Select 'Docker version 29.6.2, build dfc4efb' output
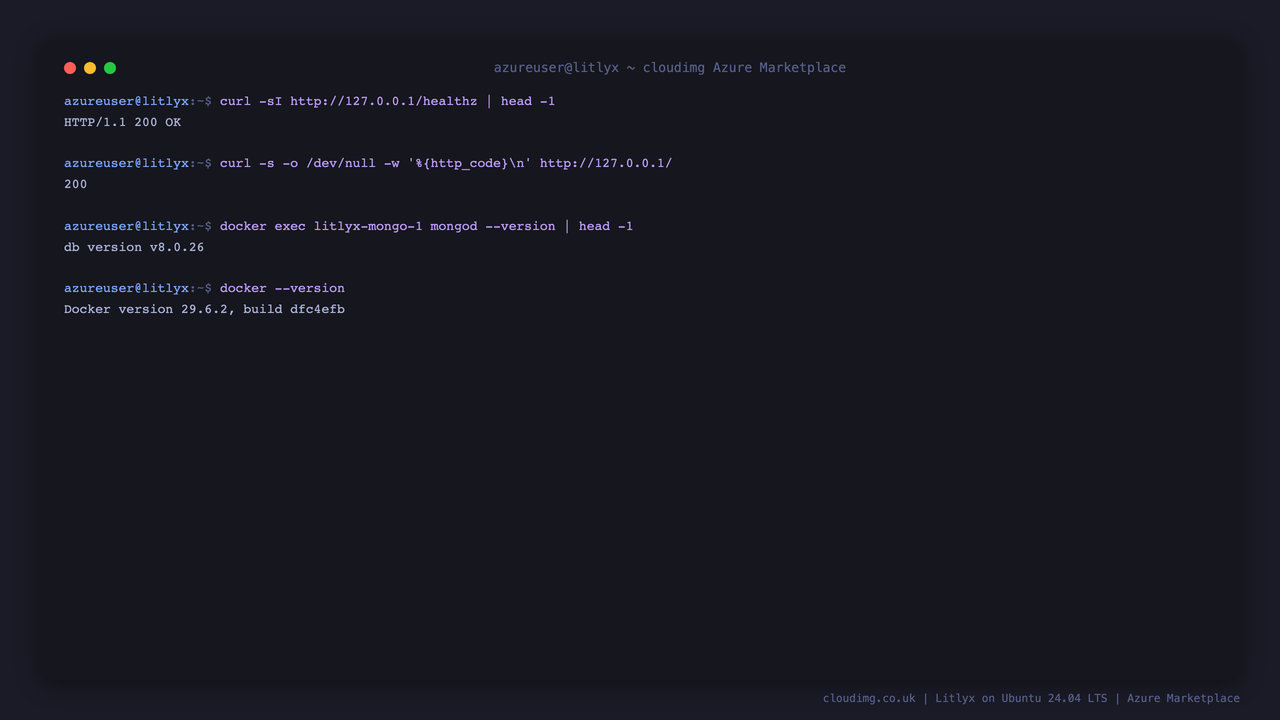1280x720 pixels. (204, 309)
